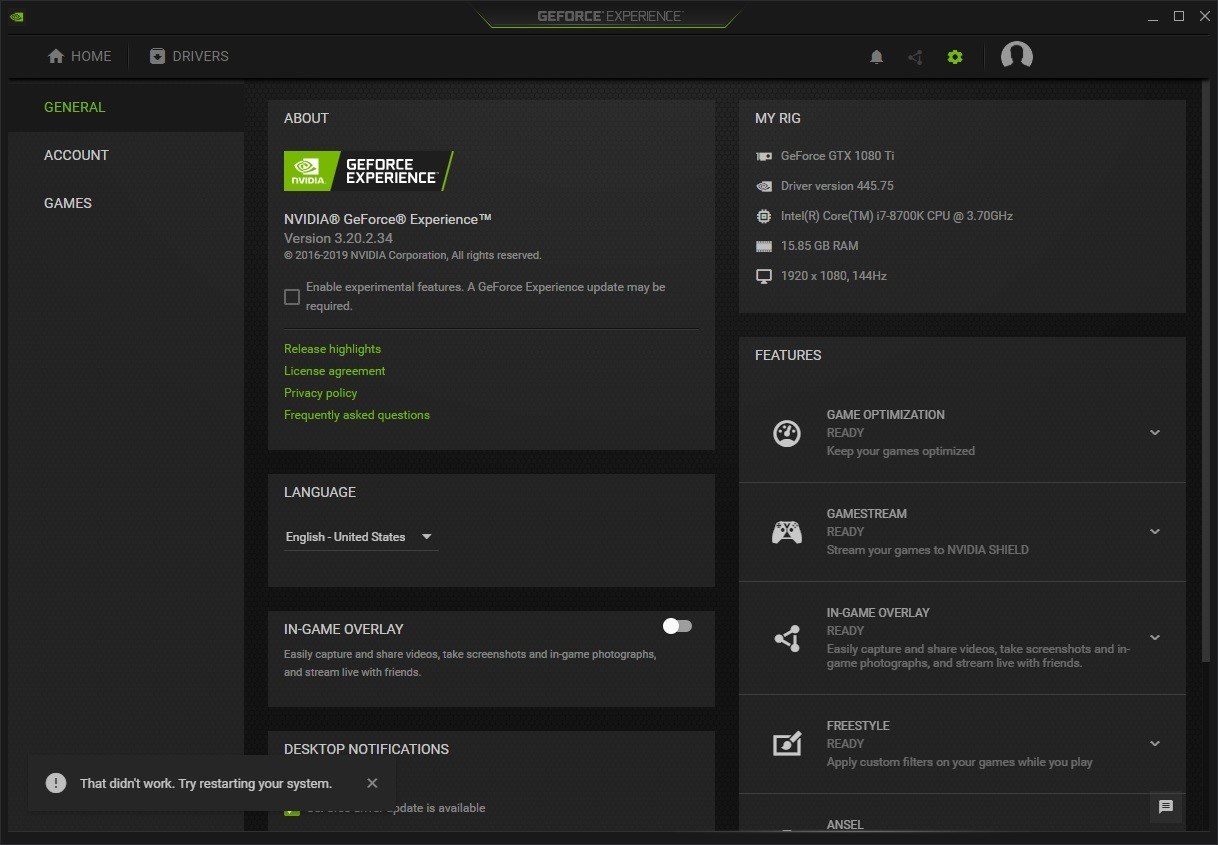The height and width of the screenshot is (845, 1218).
Task: Expand In-Game Overlay feature details
Action: [1155, 638]
